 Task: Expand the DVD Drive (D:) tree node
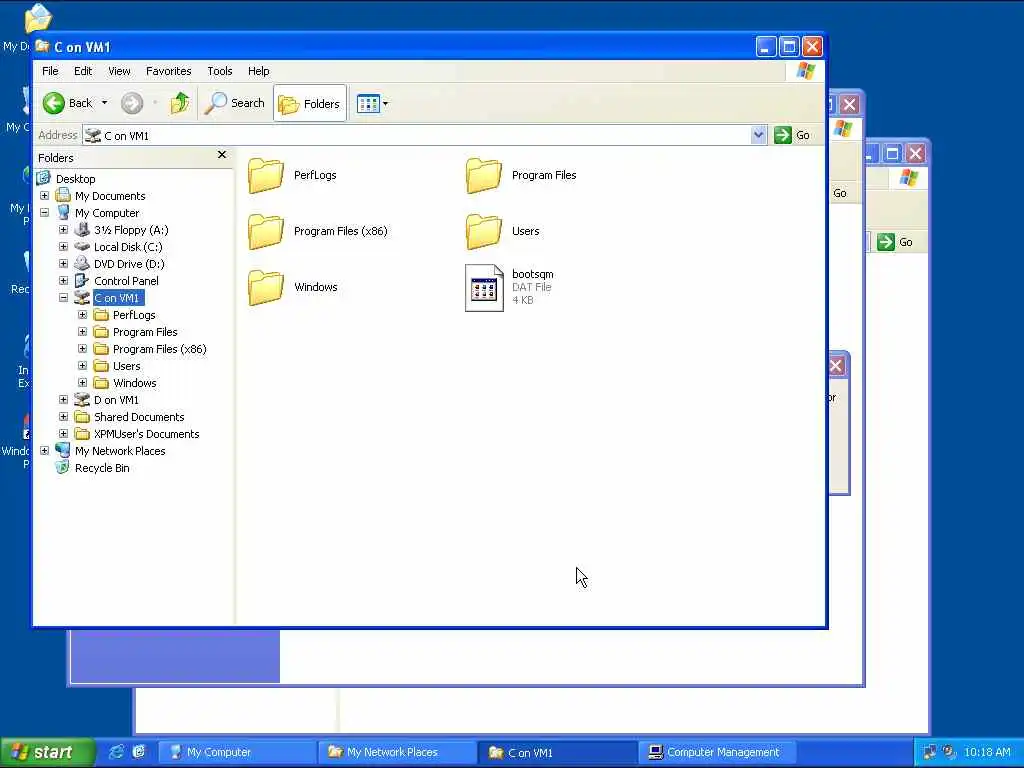coord(63,264)
